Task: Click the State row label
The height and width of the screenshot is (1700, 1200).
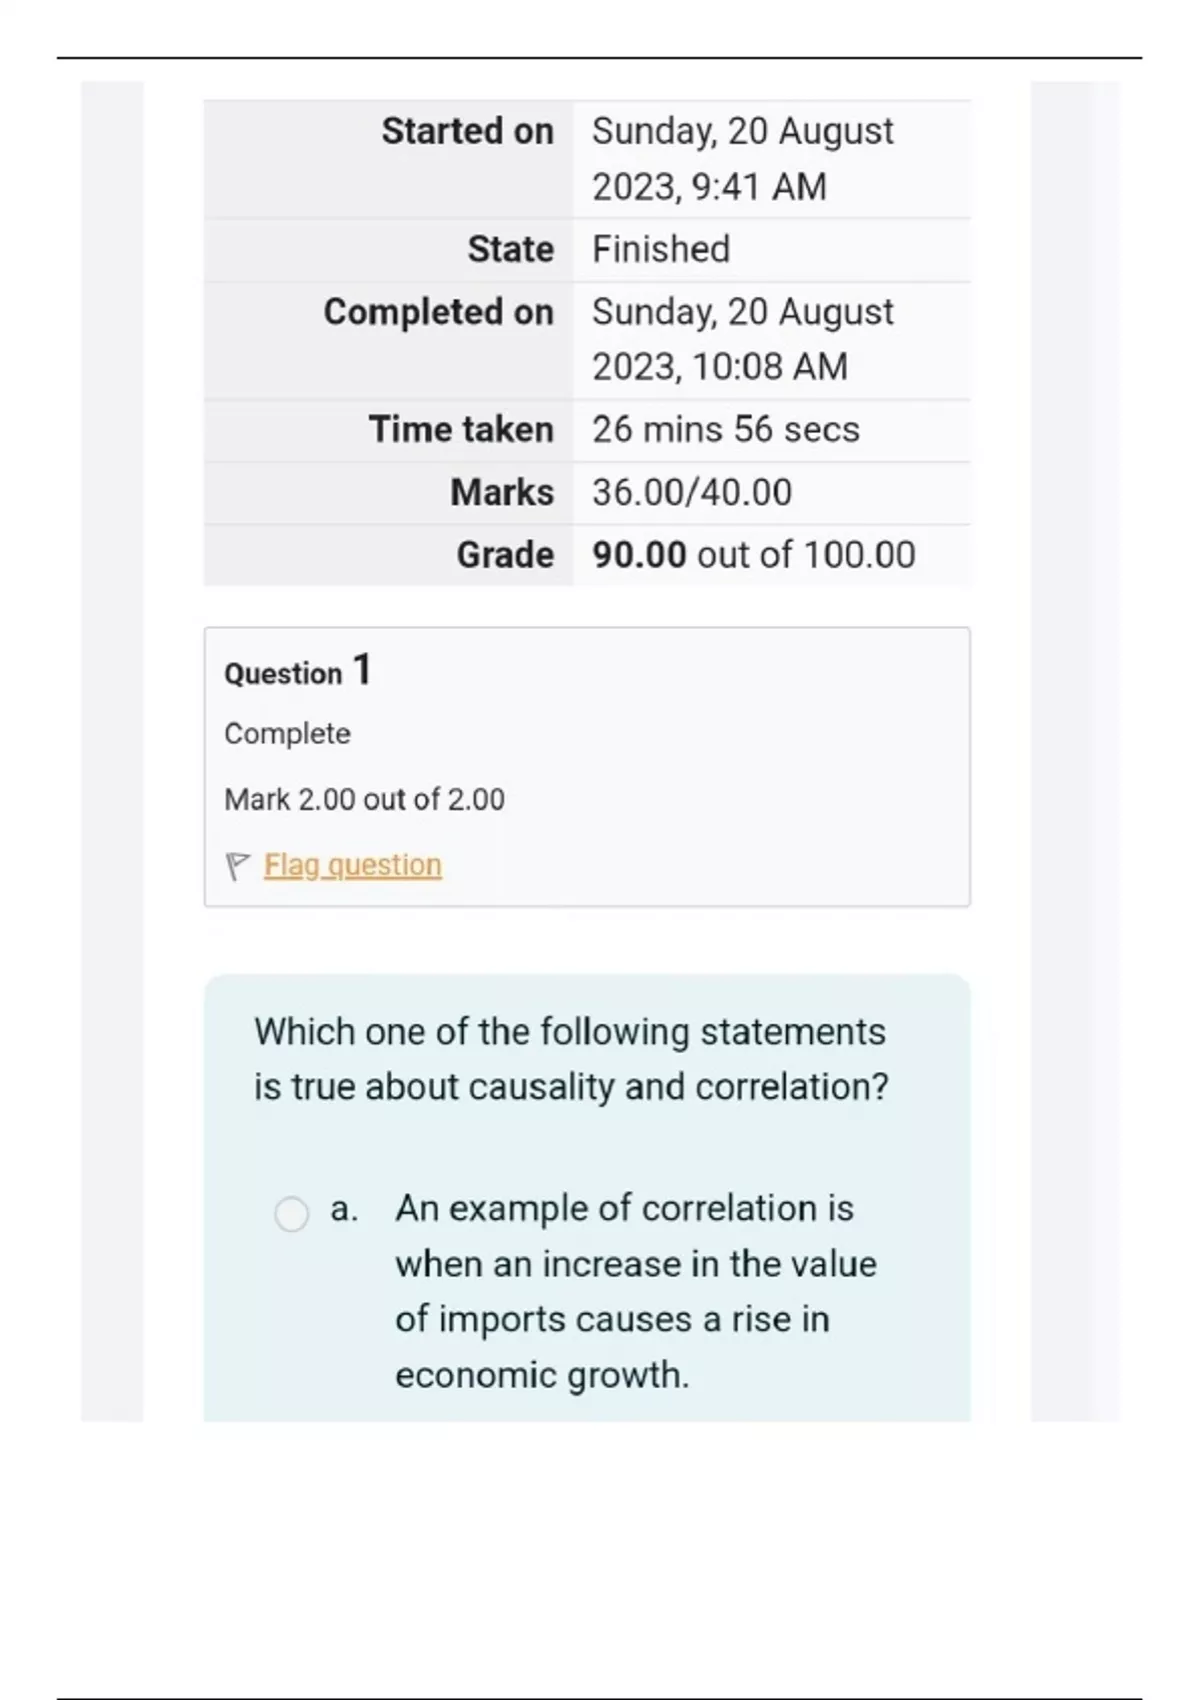Action: coord(510,249)
